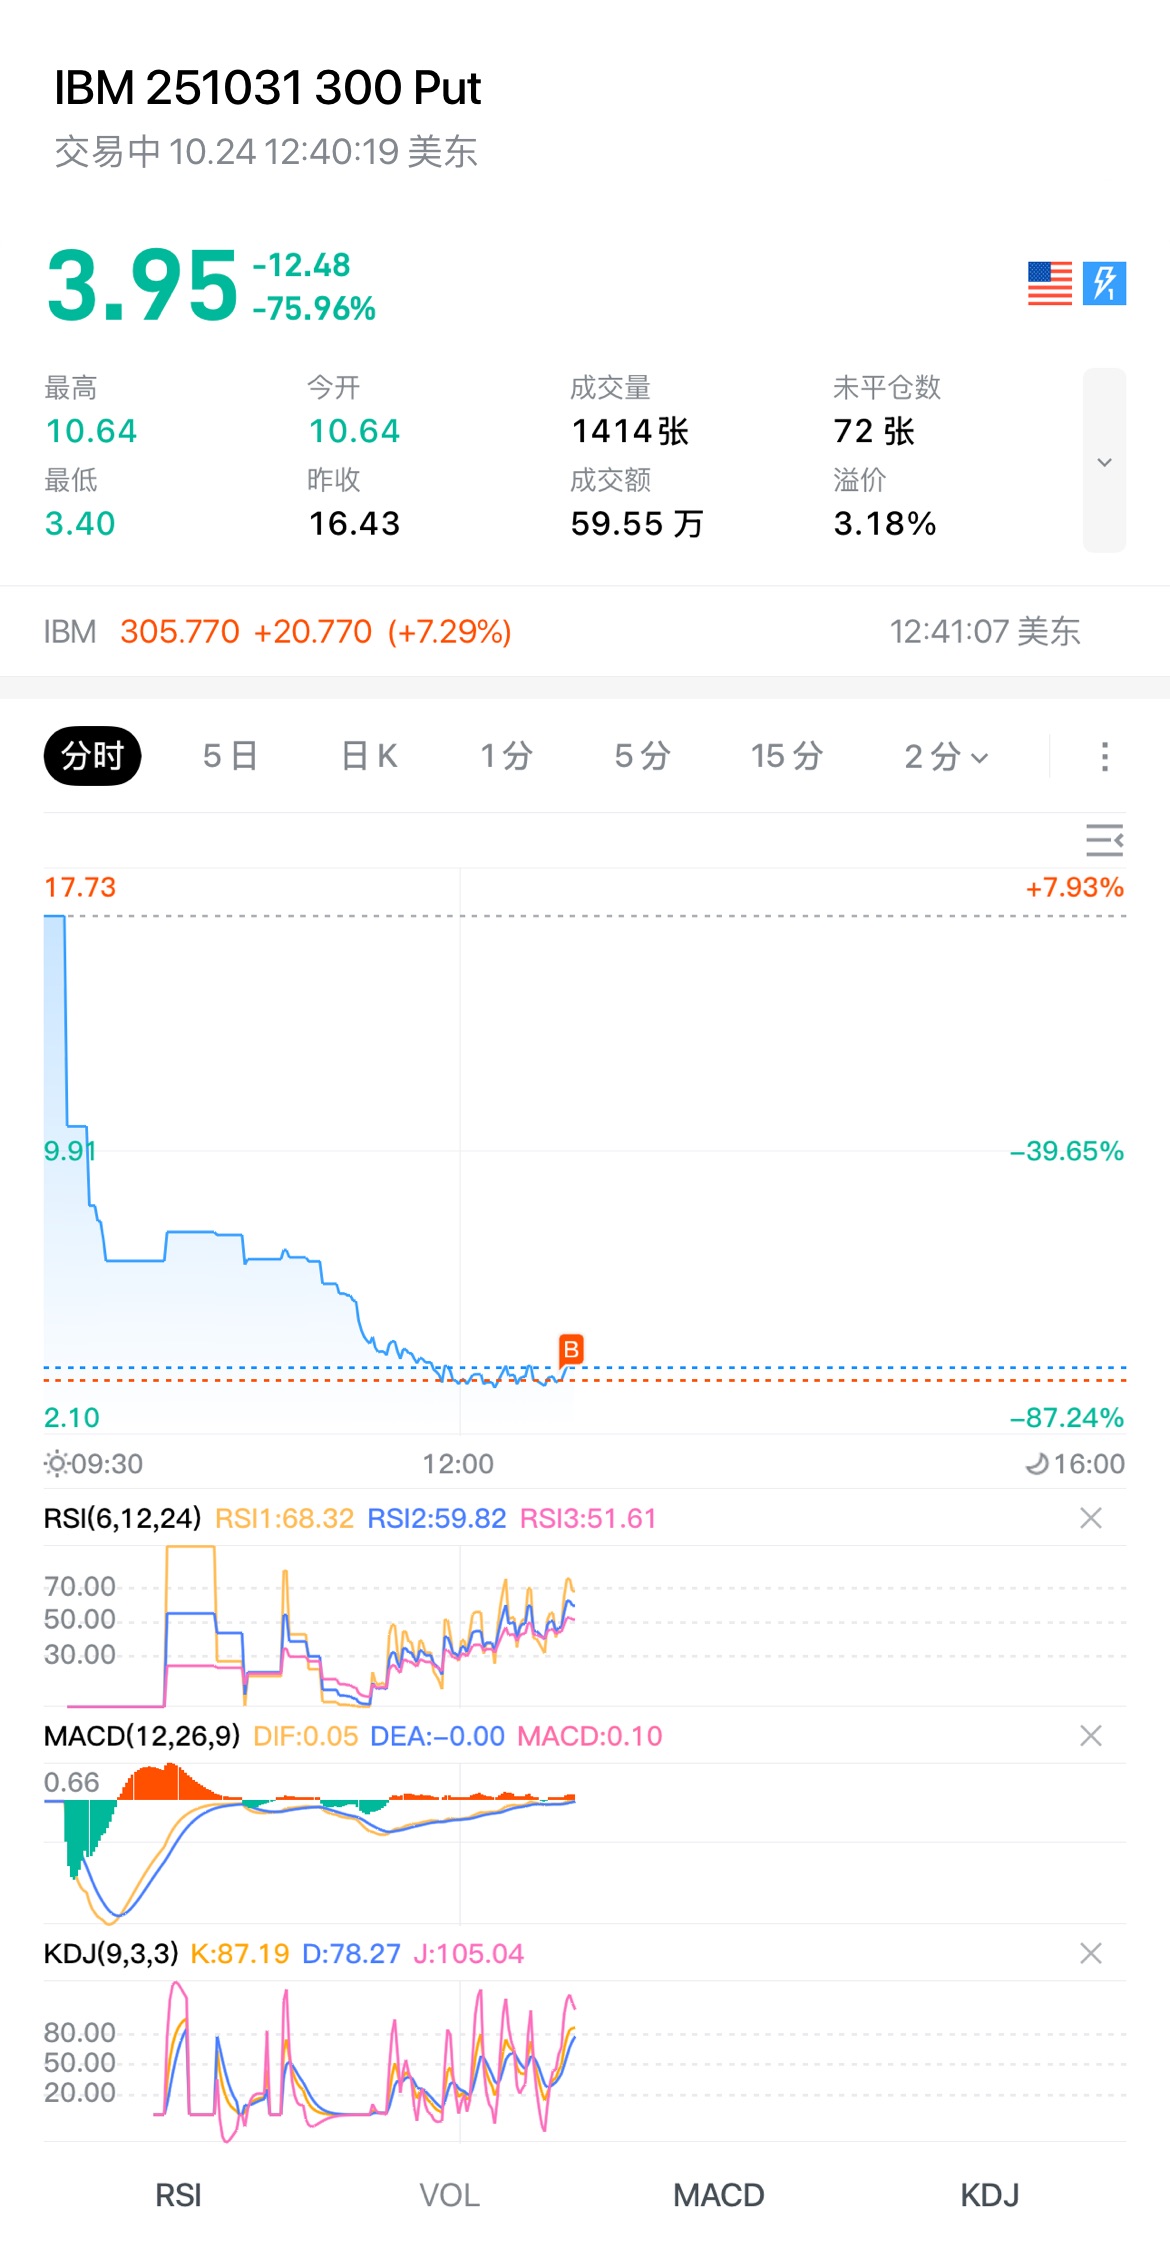Screen dimensions: 1170x2258
Task: Close the MACD indicator panel
Action: coord(1090,1735)
